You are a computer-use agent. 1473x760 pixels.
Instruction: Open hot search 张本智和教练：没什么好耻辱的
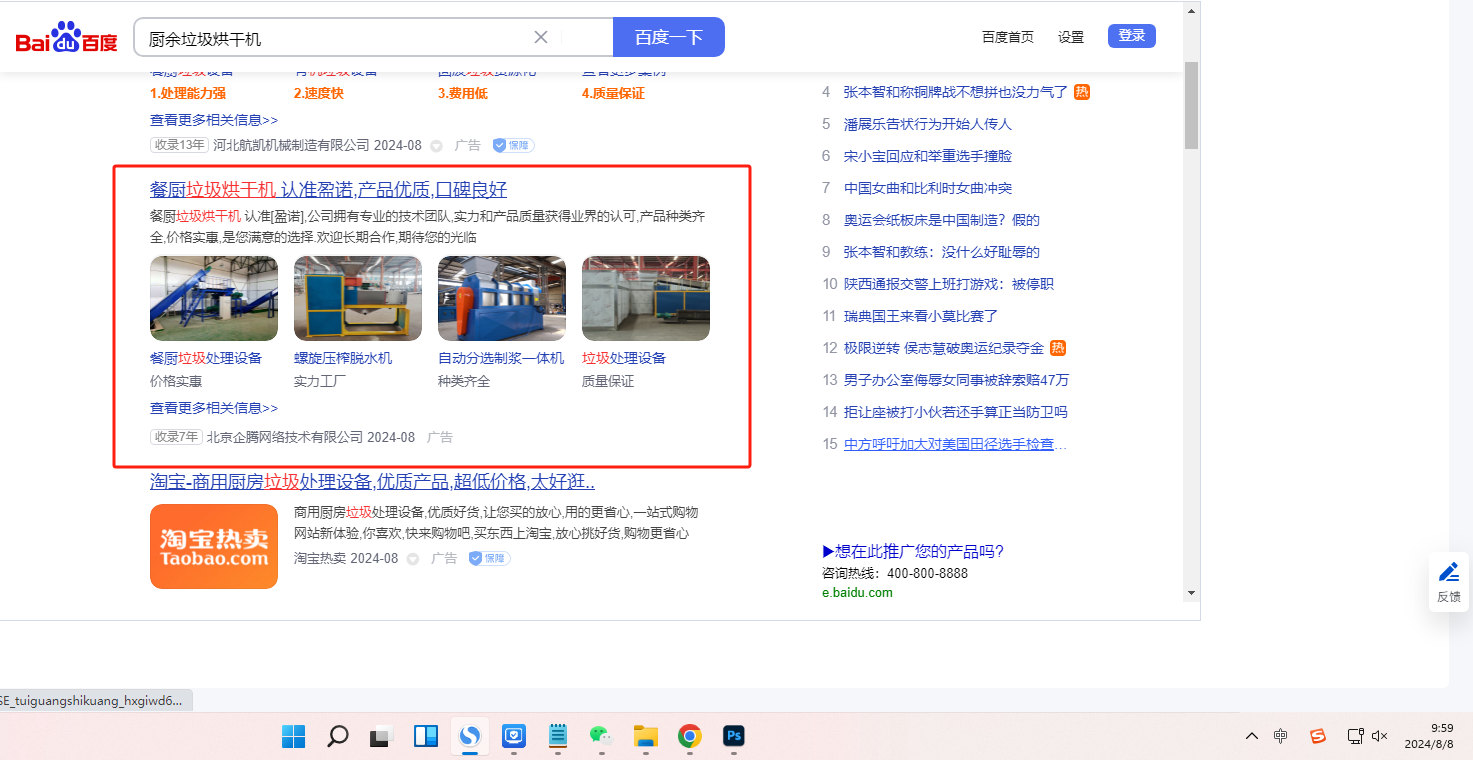[942, 252]
